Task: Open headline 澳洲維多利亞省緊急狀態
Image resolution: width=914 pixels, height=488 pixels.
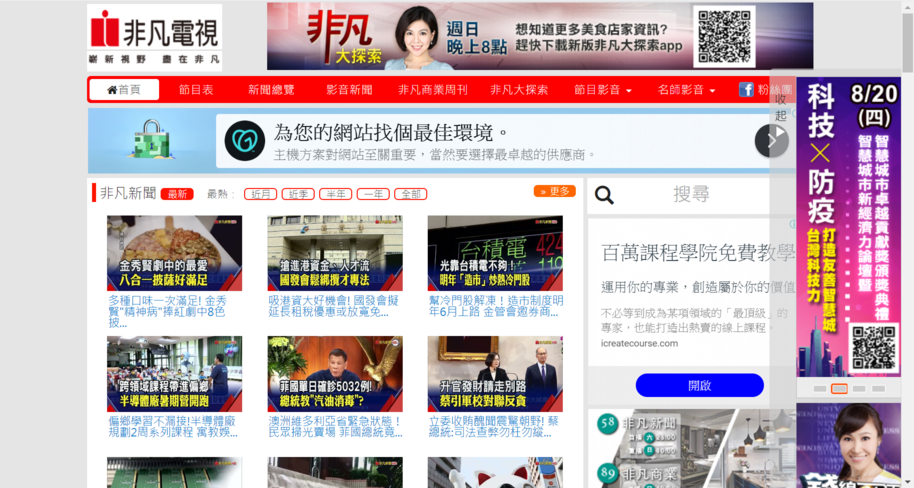Action: 335,427
